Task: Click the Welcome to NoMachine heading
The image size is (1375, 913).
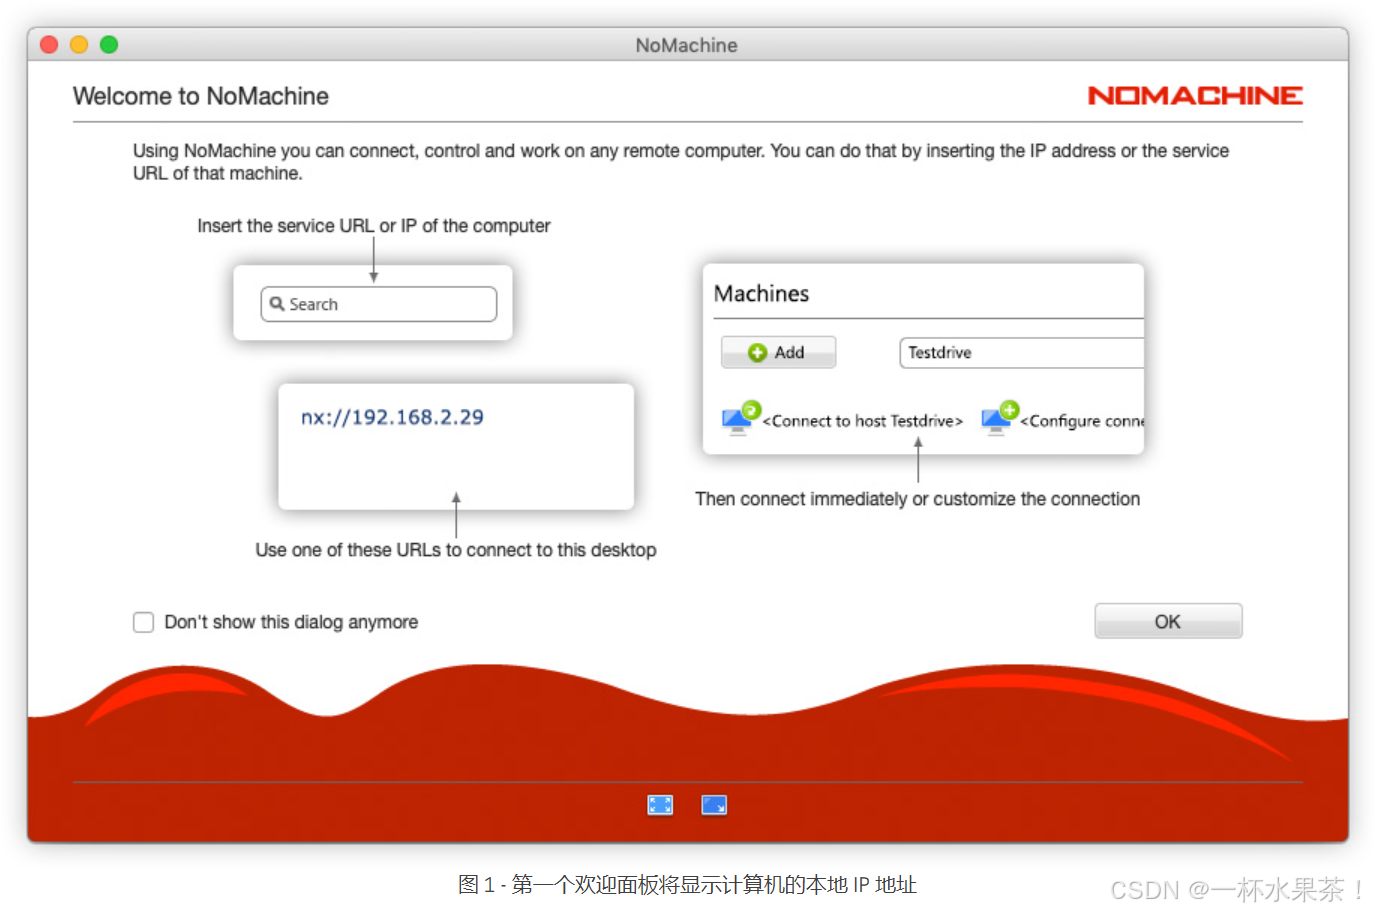Action: tap(201, 96)
